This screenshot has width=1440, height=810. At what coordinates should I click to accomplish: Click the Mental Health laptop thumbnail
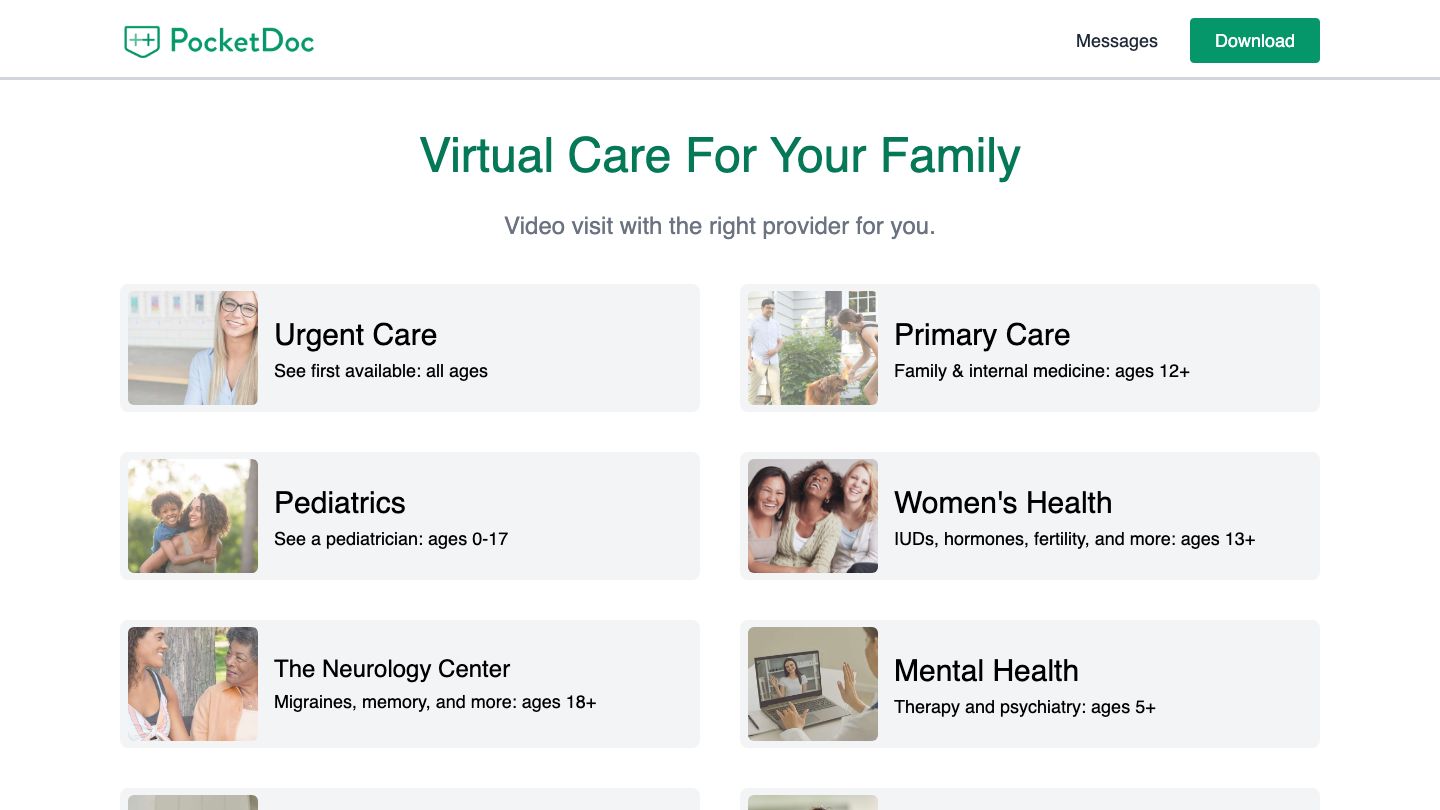click(x=813, y=684)
